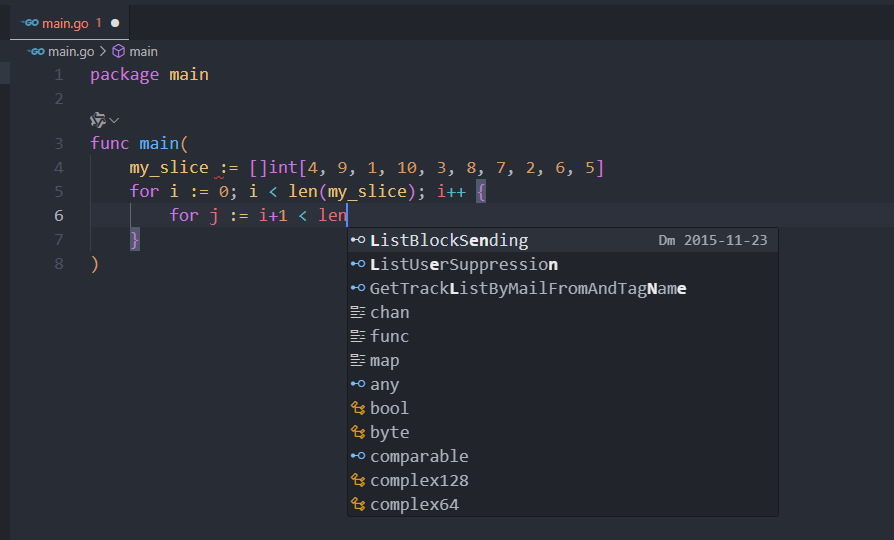Select any interface suggestion
This screenshot has width=894, height=540.
[563, 384]
